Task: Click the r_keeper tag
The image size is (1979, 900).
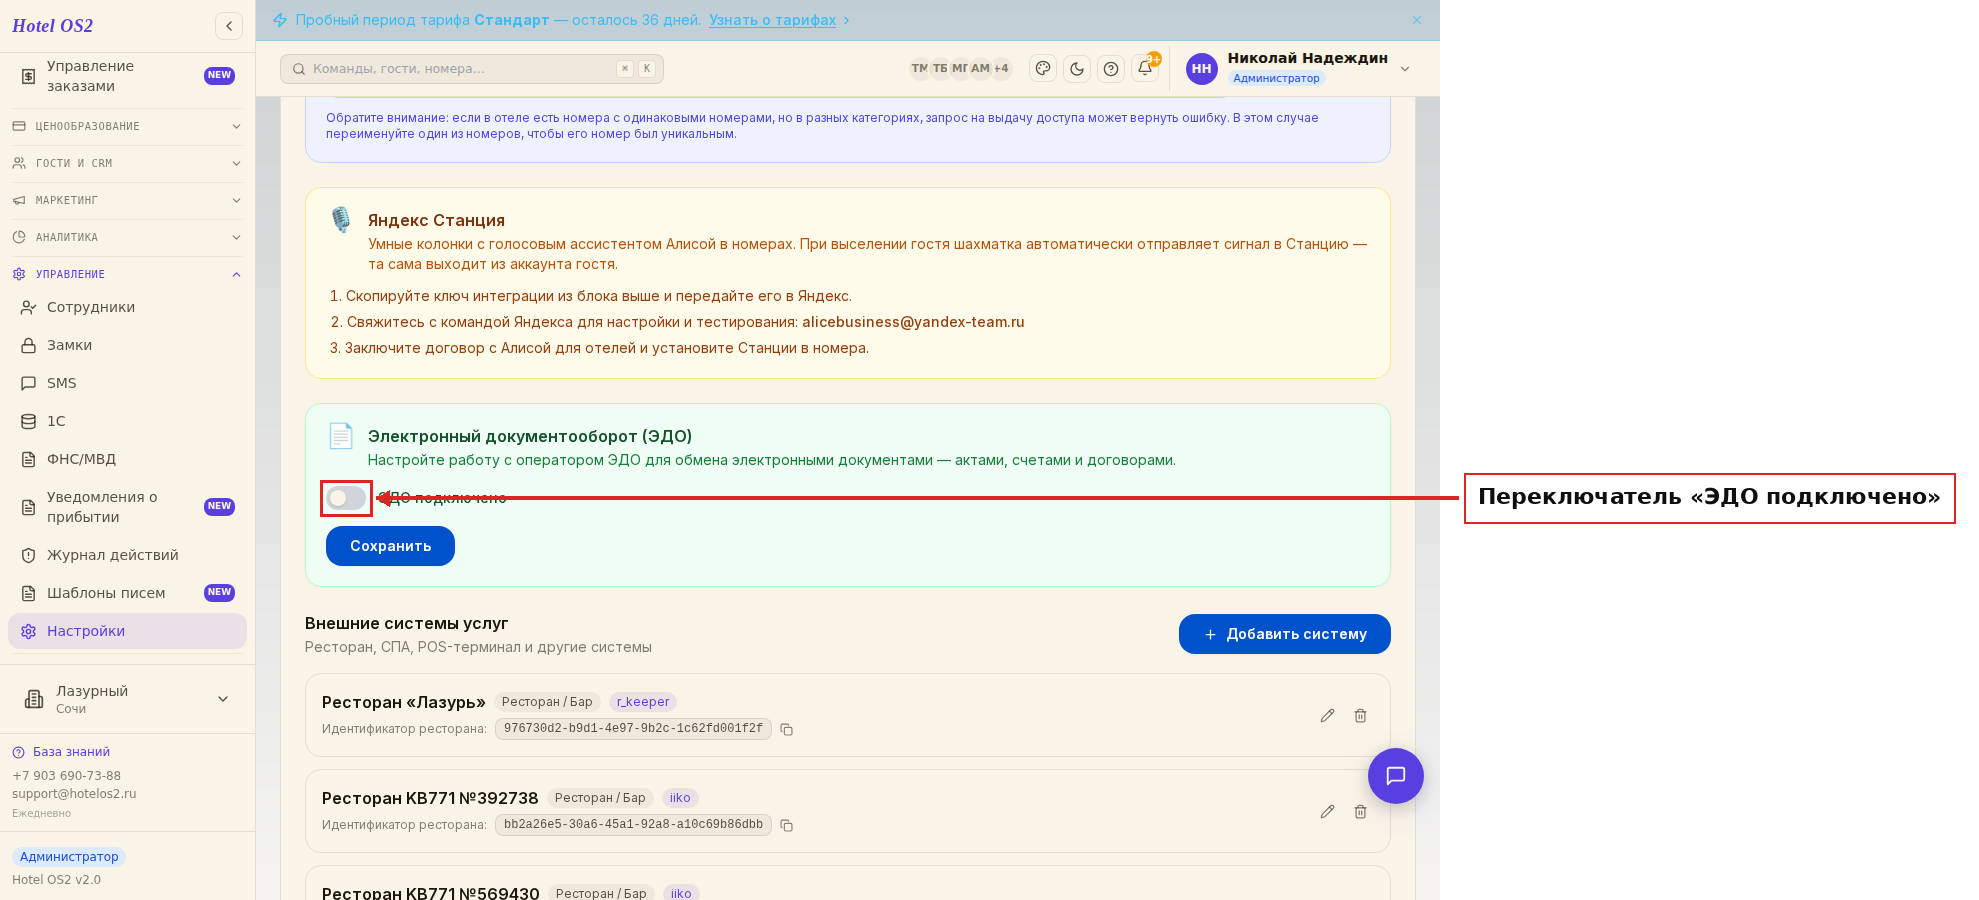Action: 643,702
